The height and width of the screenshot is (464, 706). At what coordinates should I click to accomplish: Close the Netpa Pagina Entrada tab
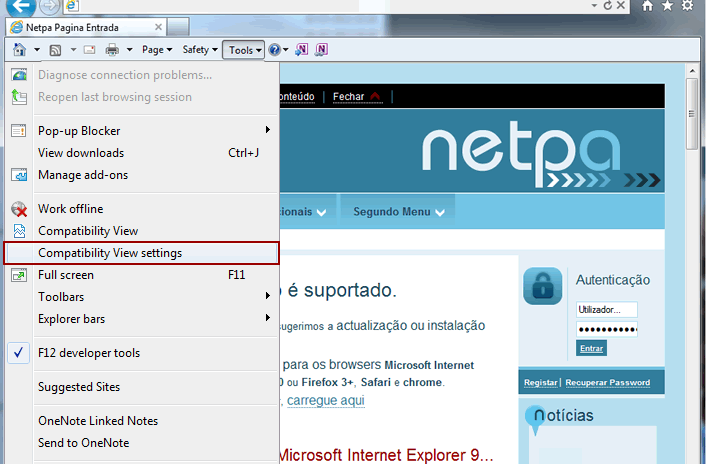(x=158, y=27)
